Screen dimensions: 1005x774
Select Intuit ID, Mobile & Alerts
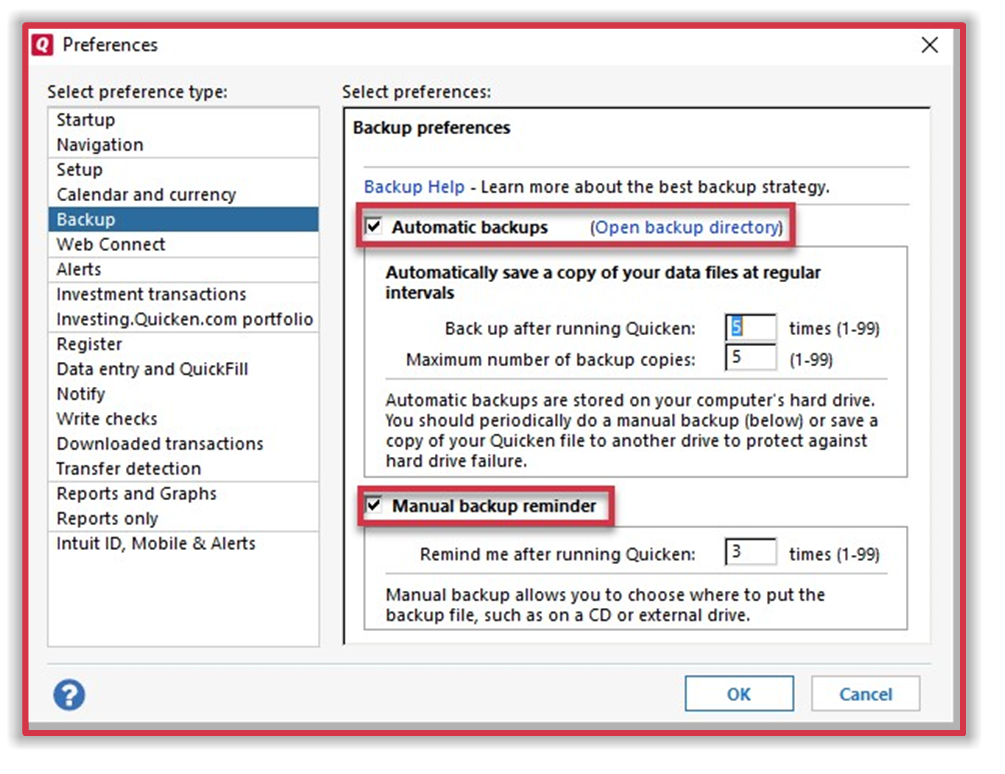click(x=156, y=544)
